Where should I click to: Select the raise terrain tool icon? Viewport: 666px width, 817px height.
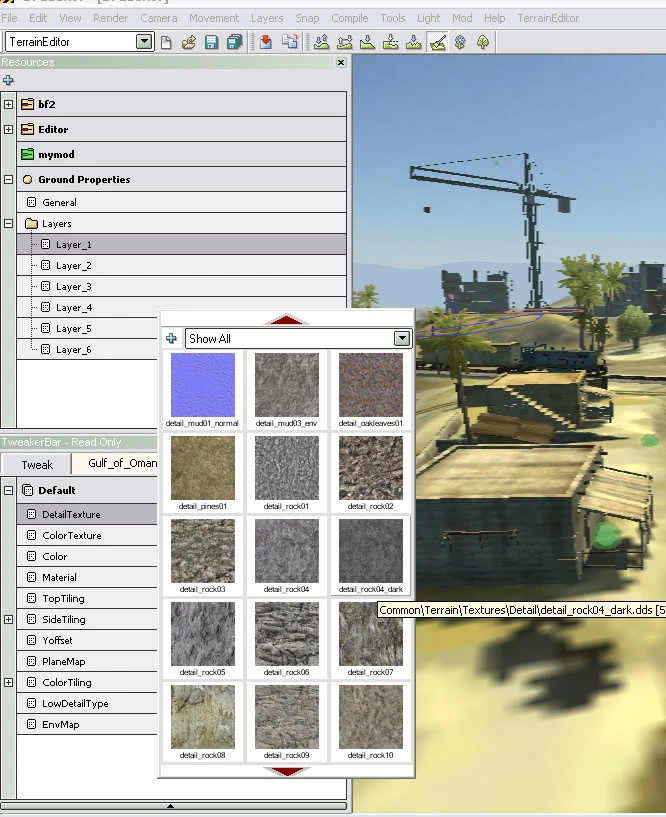(x=322, y=42)
